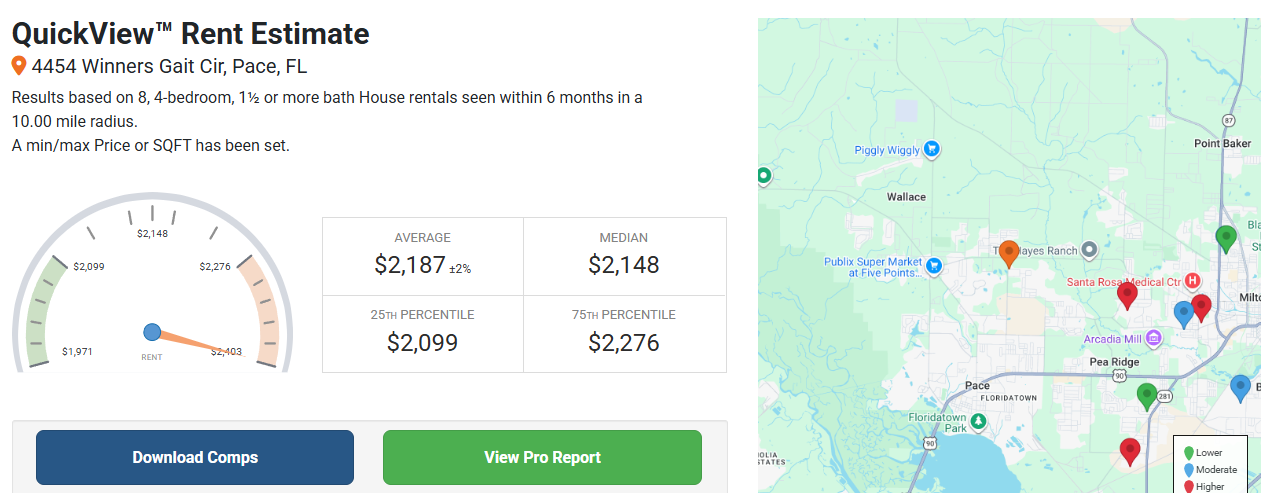
Task: Select the green pin south of Point Baker
Action: pyautogui.click(x=1226, y=239)
